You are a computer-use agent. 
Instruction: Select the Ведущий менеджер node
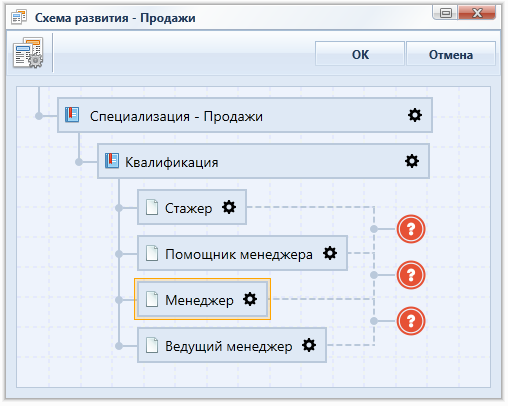(x=232, y=345)
